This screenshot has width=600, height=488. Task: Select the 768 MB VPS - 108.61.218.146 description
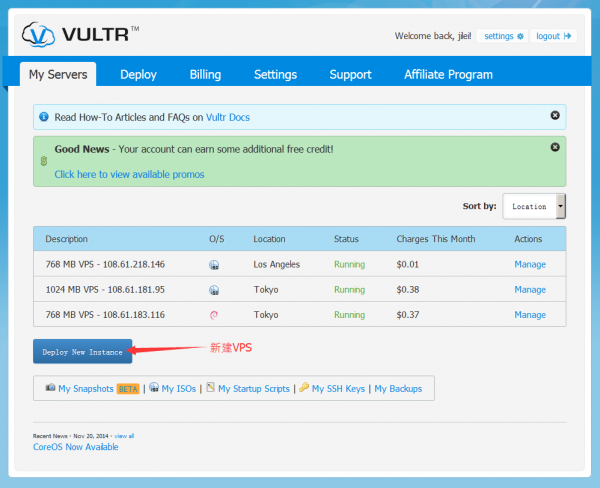[105, 264]
